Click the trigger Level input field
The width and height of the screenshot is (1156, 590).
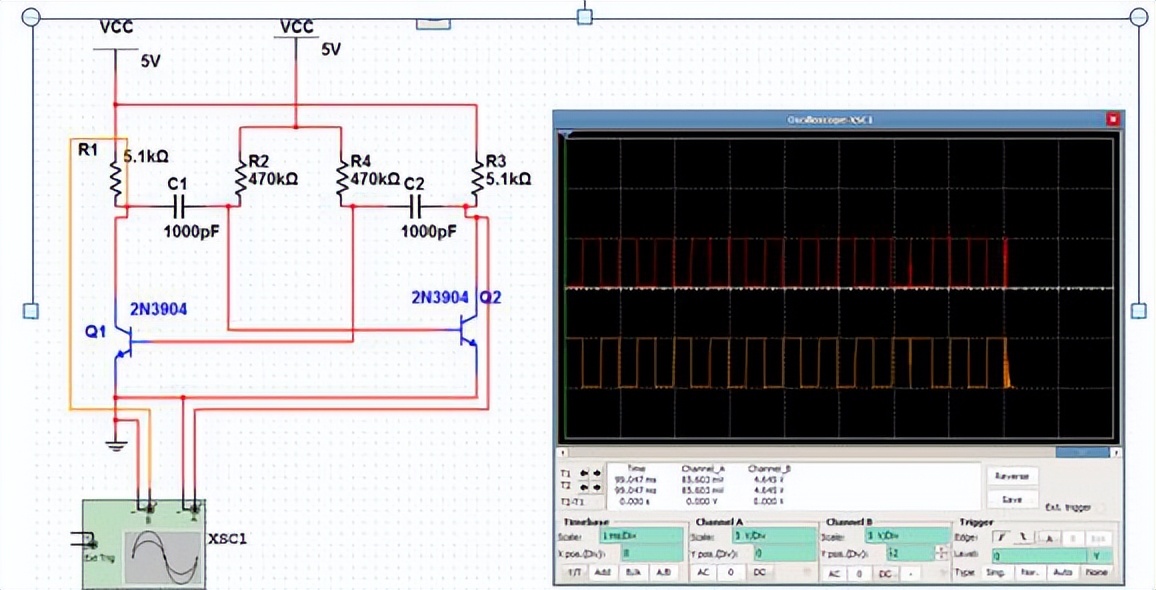tap(1040, 556)
